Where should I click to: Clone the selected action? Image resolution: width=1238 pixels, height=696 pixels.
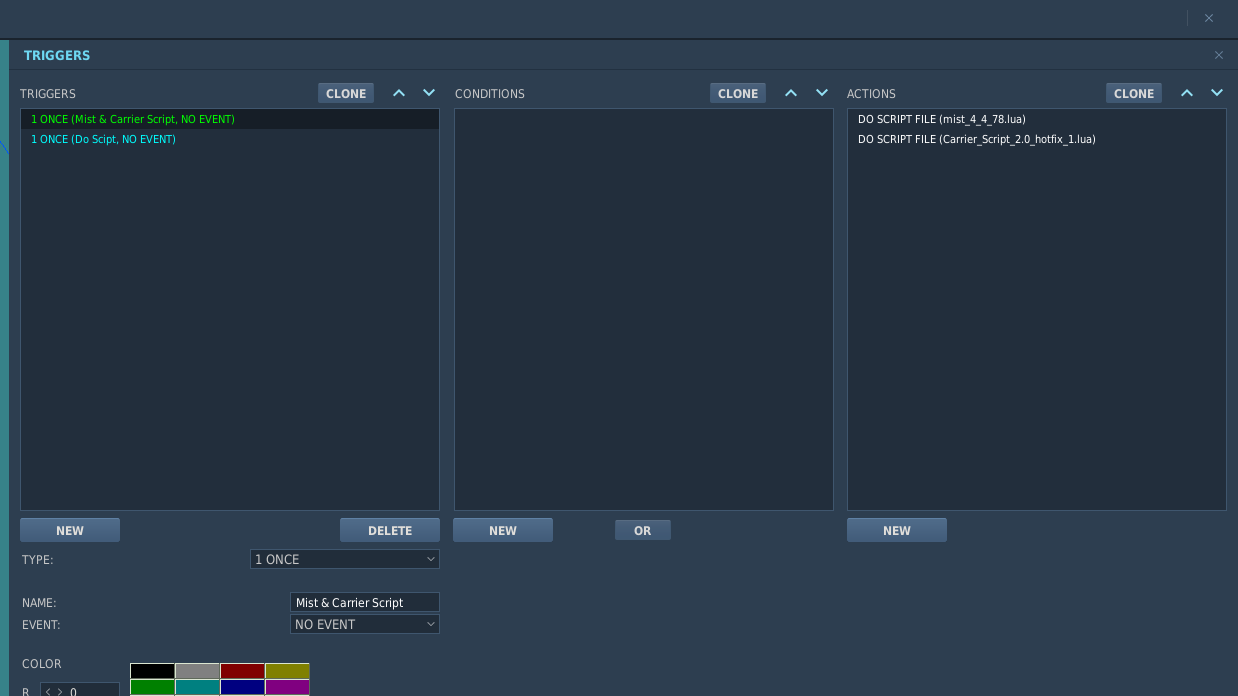pos(1134,93)
